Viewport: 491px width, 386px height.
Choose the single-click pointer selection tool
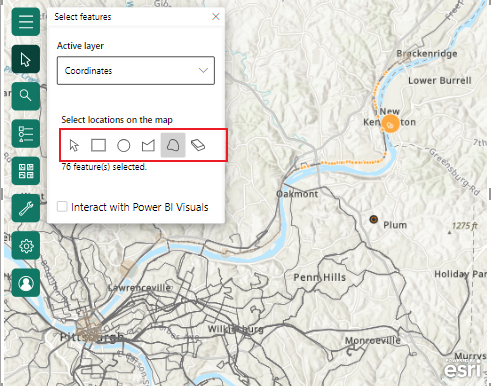(74, 145)
